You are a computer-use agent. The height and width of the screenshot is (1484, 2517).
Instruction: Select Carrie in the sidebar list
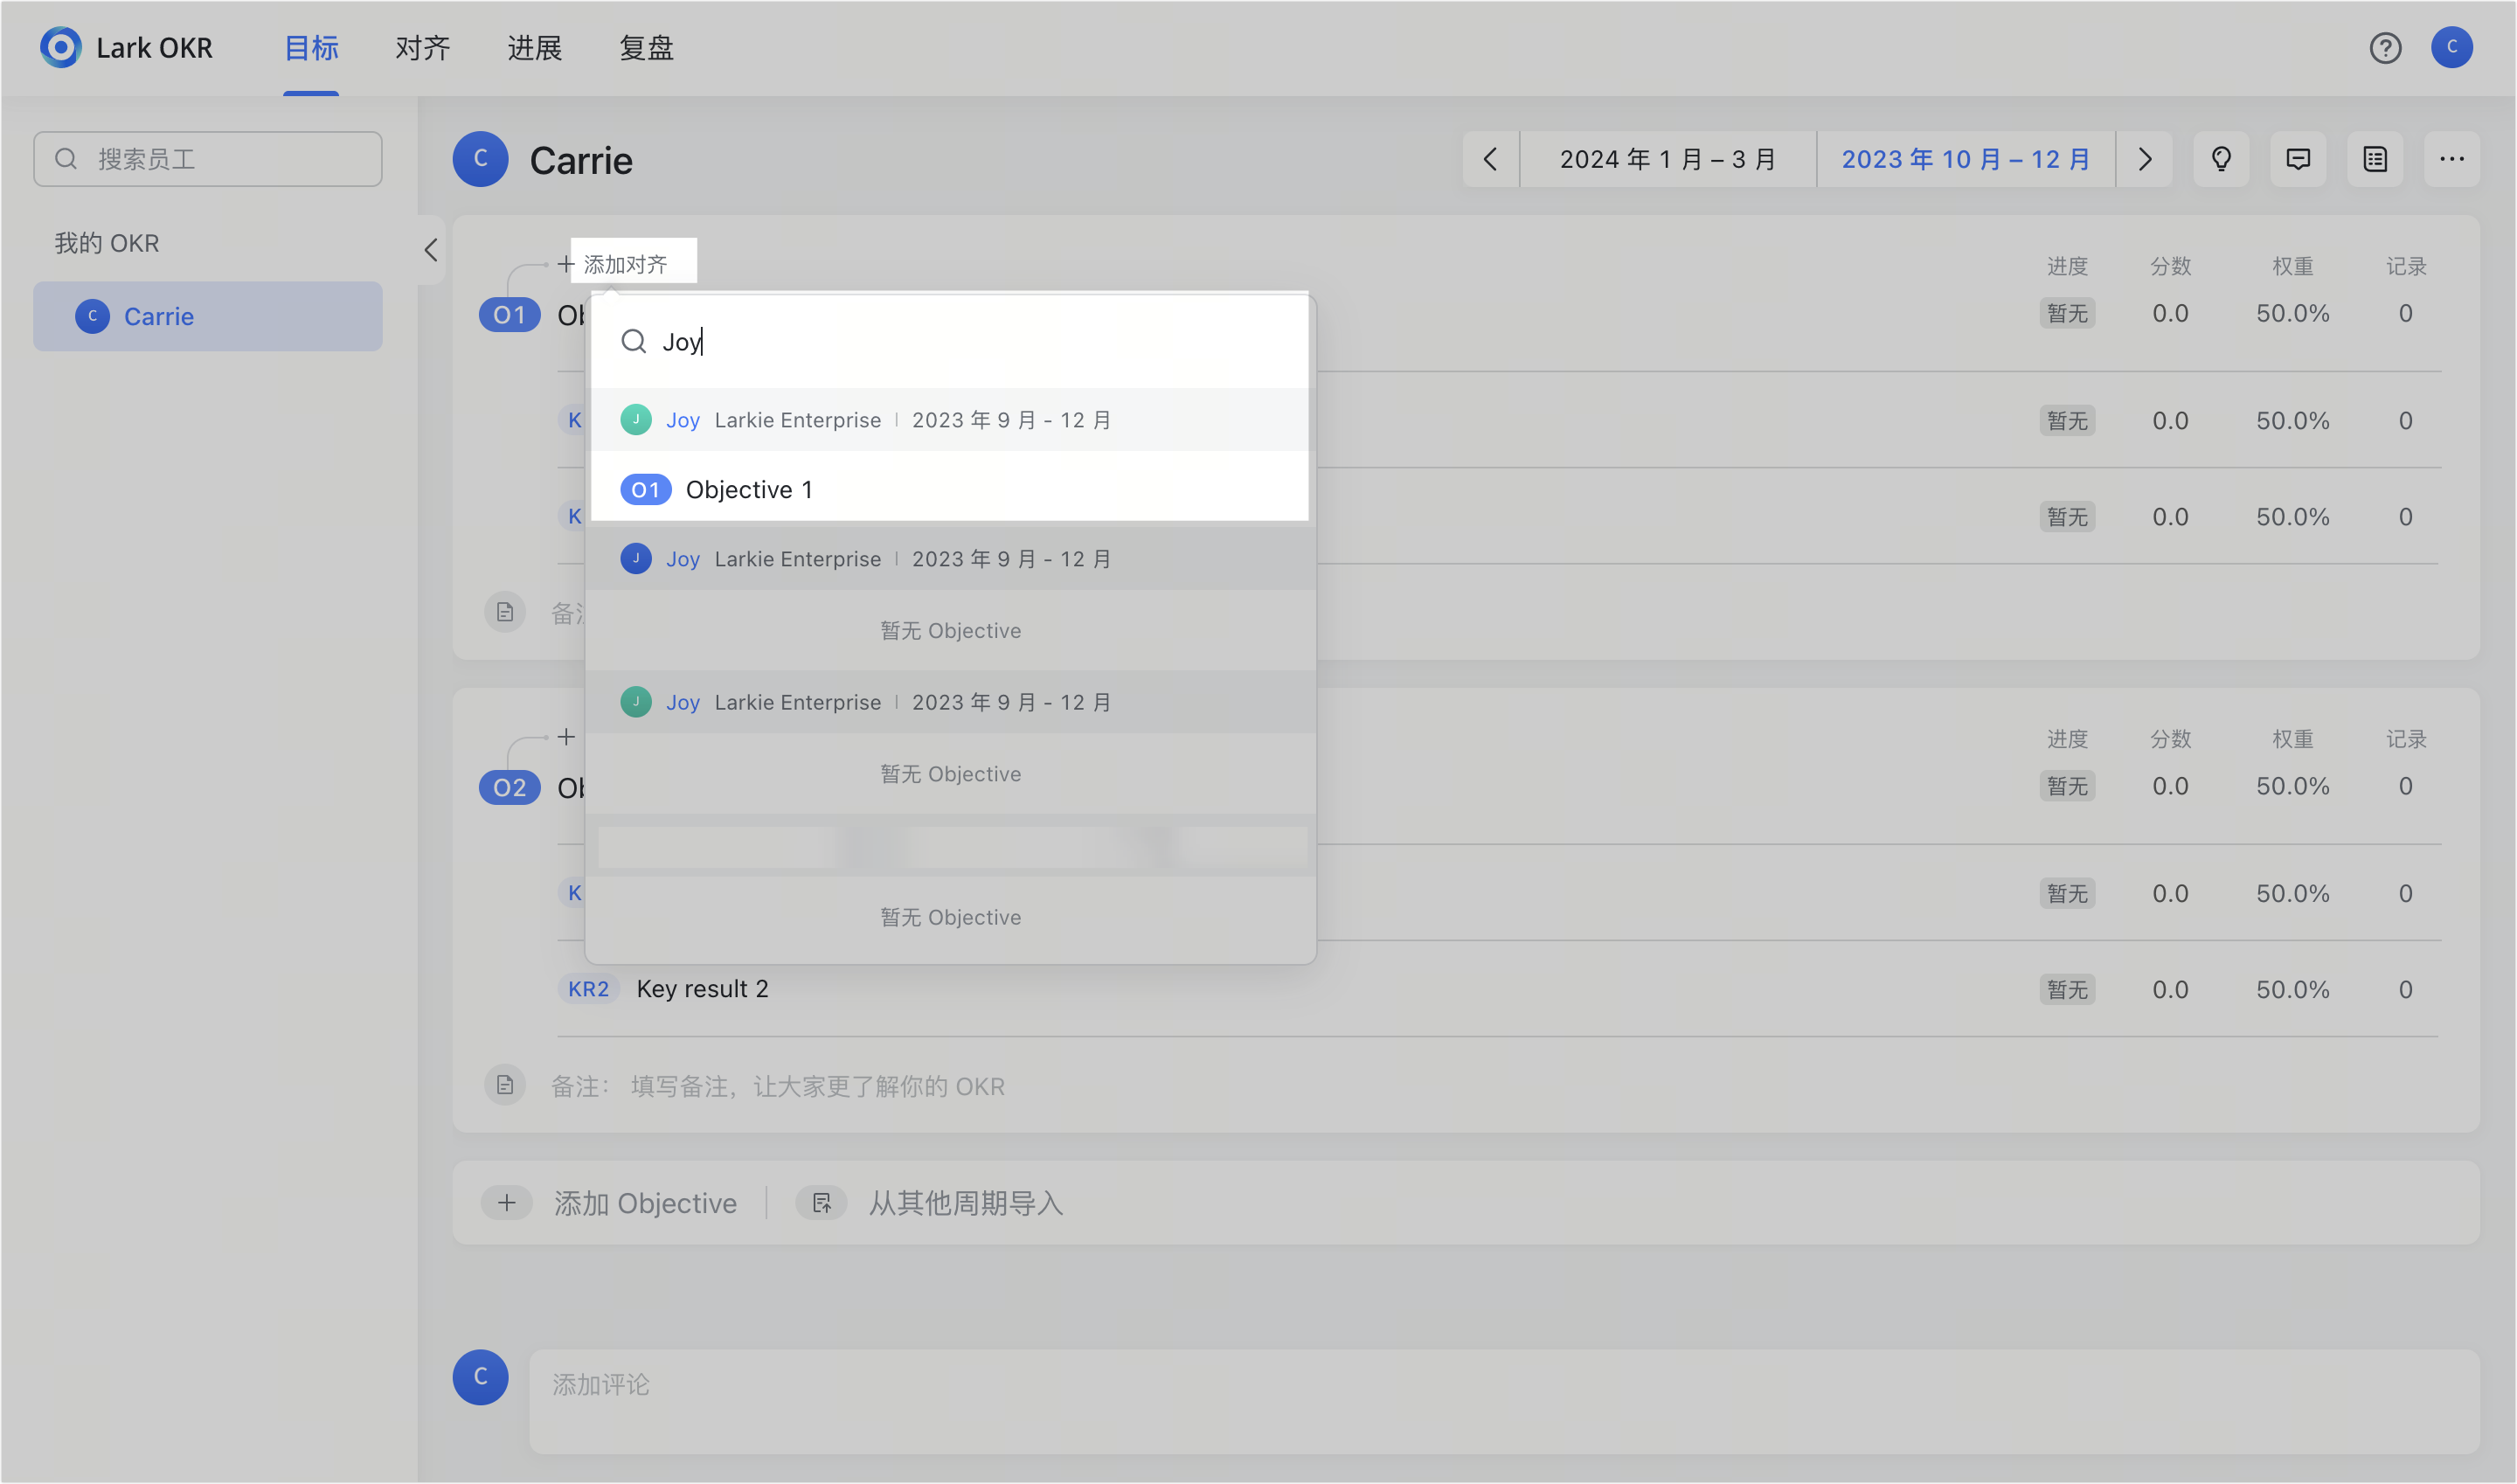(208, 316)
